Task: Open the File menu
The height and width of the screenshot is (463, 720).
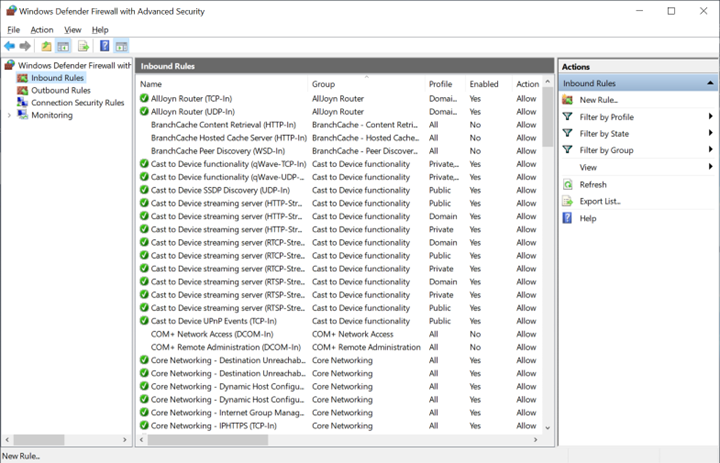Action: [14, 30]
